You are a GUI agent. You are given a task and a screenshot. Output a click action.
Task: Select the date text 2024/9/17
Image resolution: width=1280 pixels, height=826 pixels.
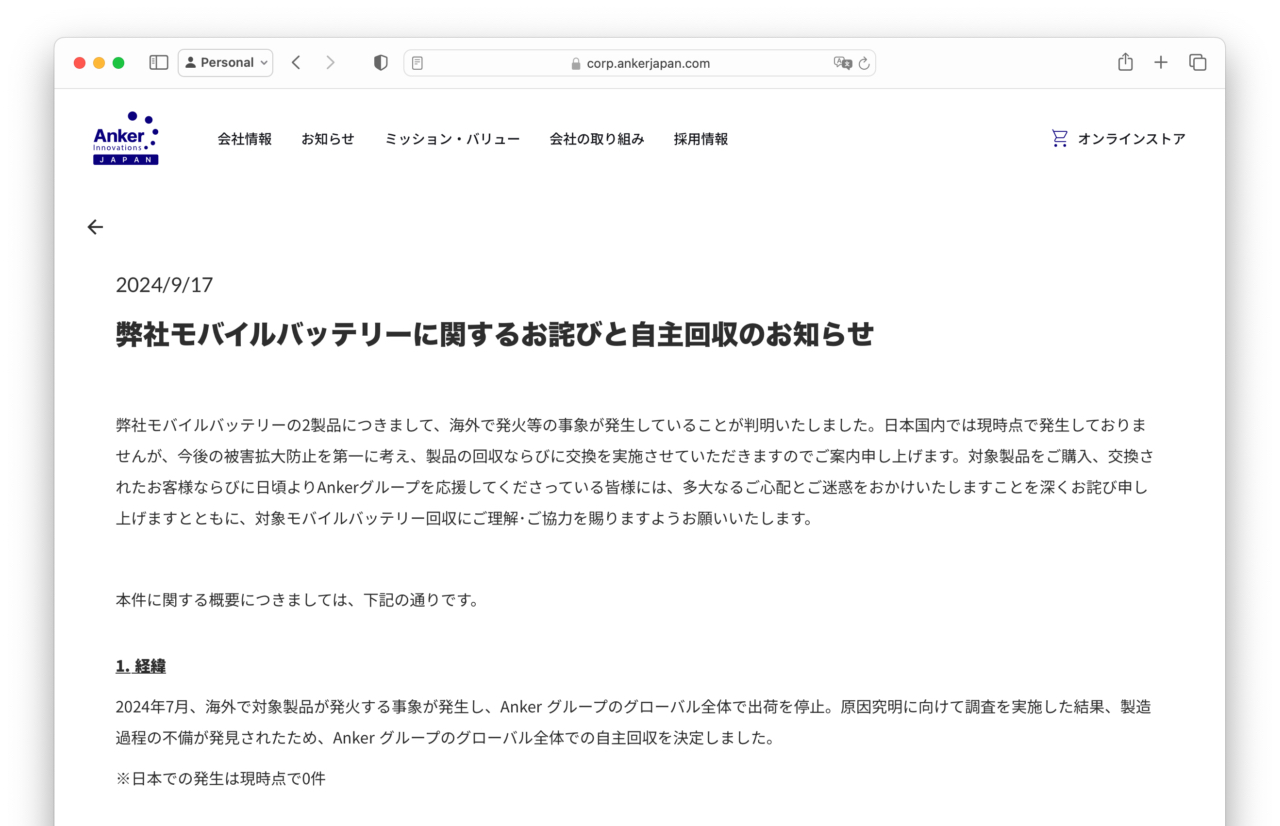pyautogui.click(x=164, y=285)
